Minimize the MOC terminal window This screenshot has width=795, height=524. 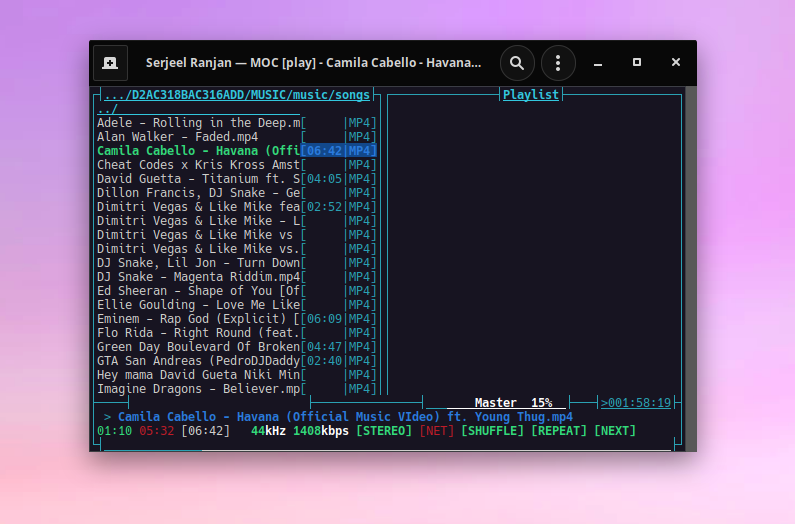[598, 63]
